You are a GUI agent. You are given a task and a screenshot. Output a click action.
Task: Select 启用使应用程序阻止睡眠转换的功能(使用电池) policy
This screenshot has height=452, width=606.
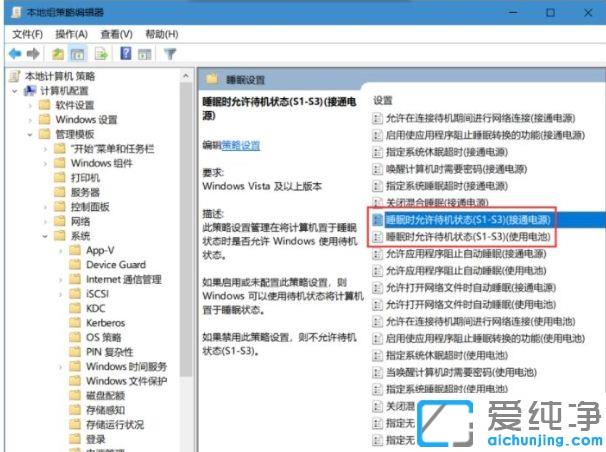(x=485, y=338)
